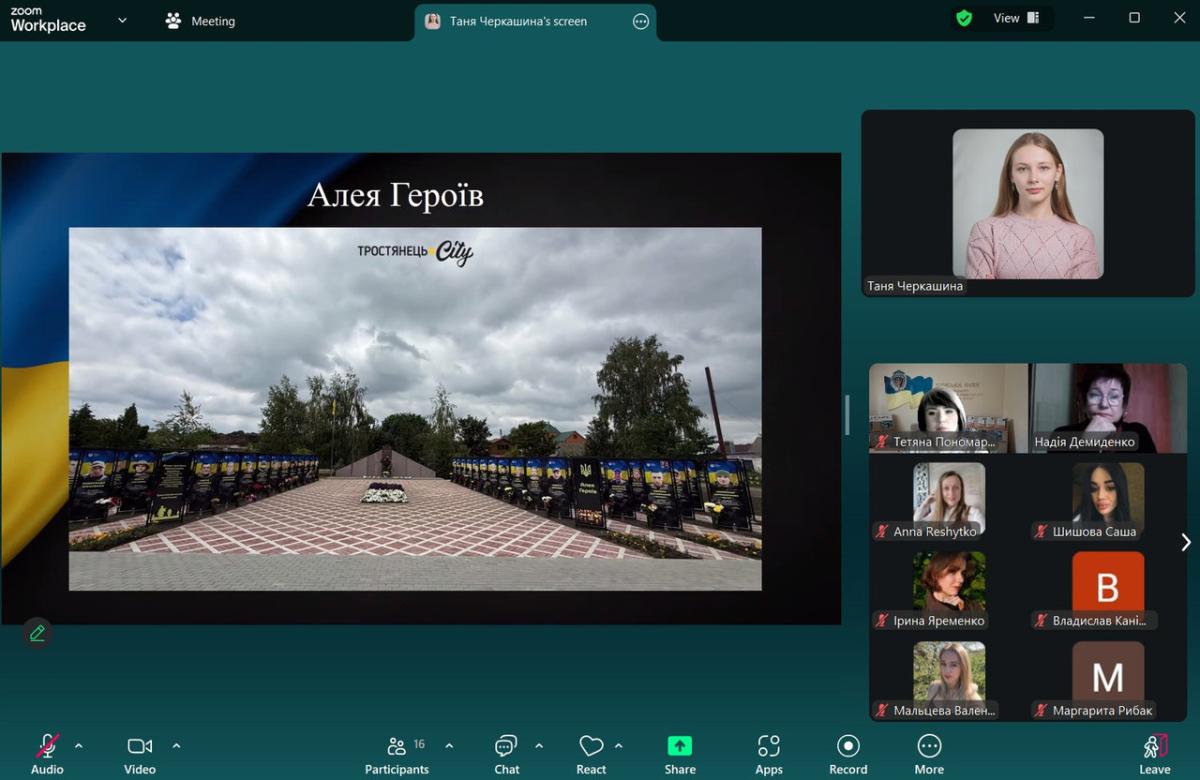Image resolution: width=1200 pixels, height=780 pixels.
Task: Open the Participants panel
Action: click(x=397, y=753)
